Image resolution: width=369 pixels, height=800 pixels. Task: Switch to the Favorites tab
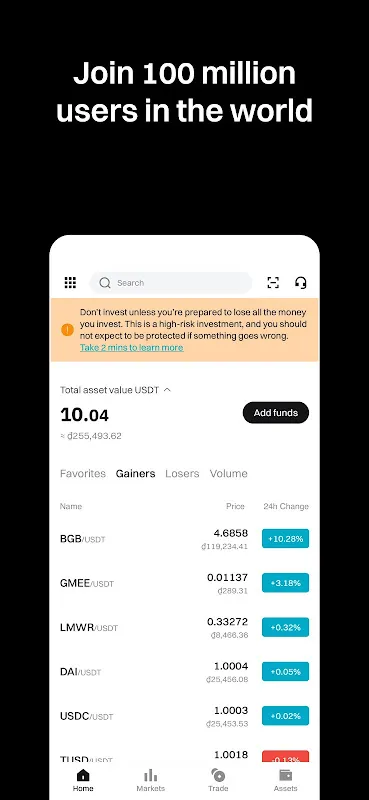click(83, 473)
